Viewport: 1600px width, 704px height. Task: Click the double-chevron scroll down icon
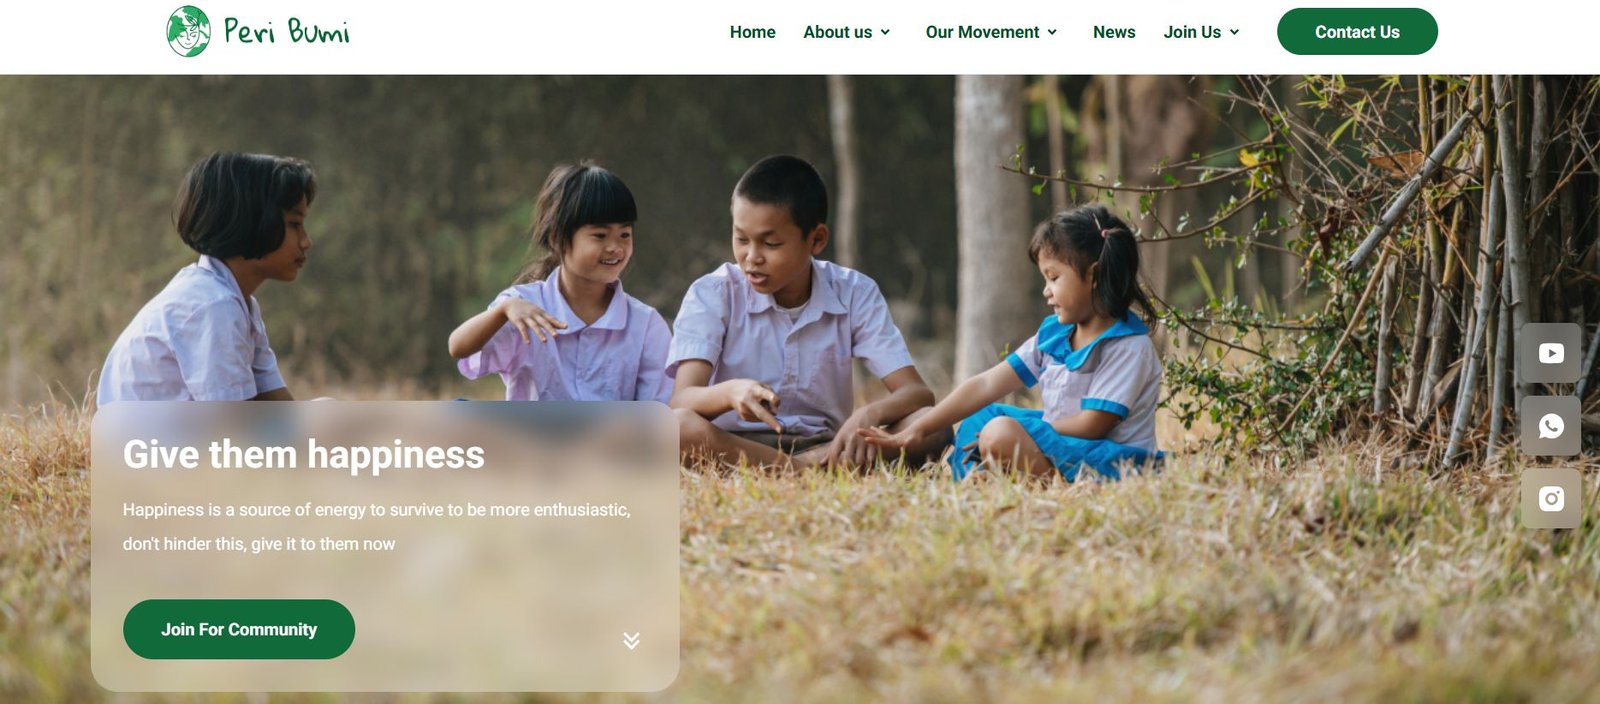tap(631, 640)
